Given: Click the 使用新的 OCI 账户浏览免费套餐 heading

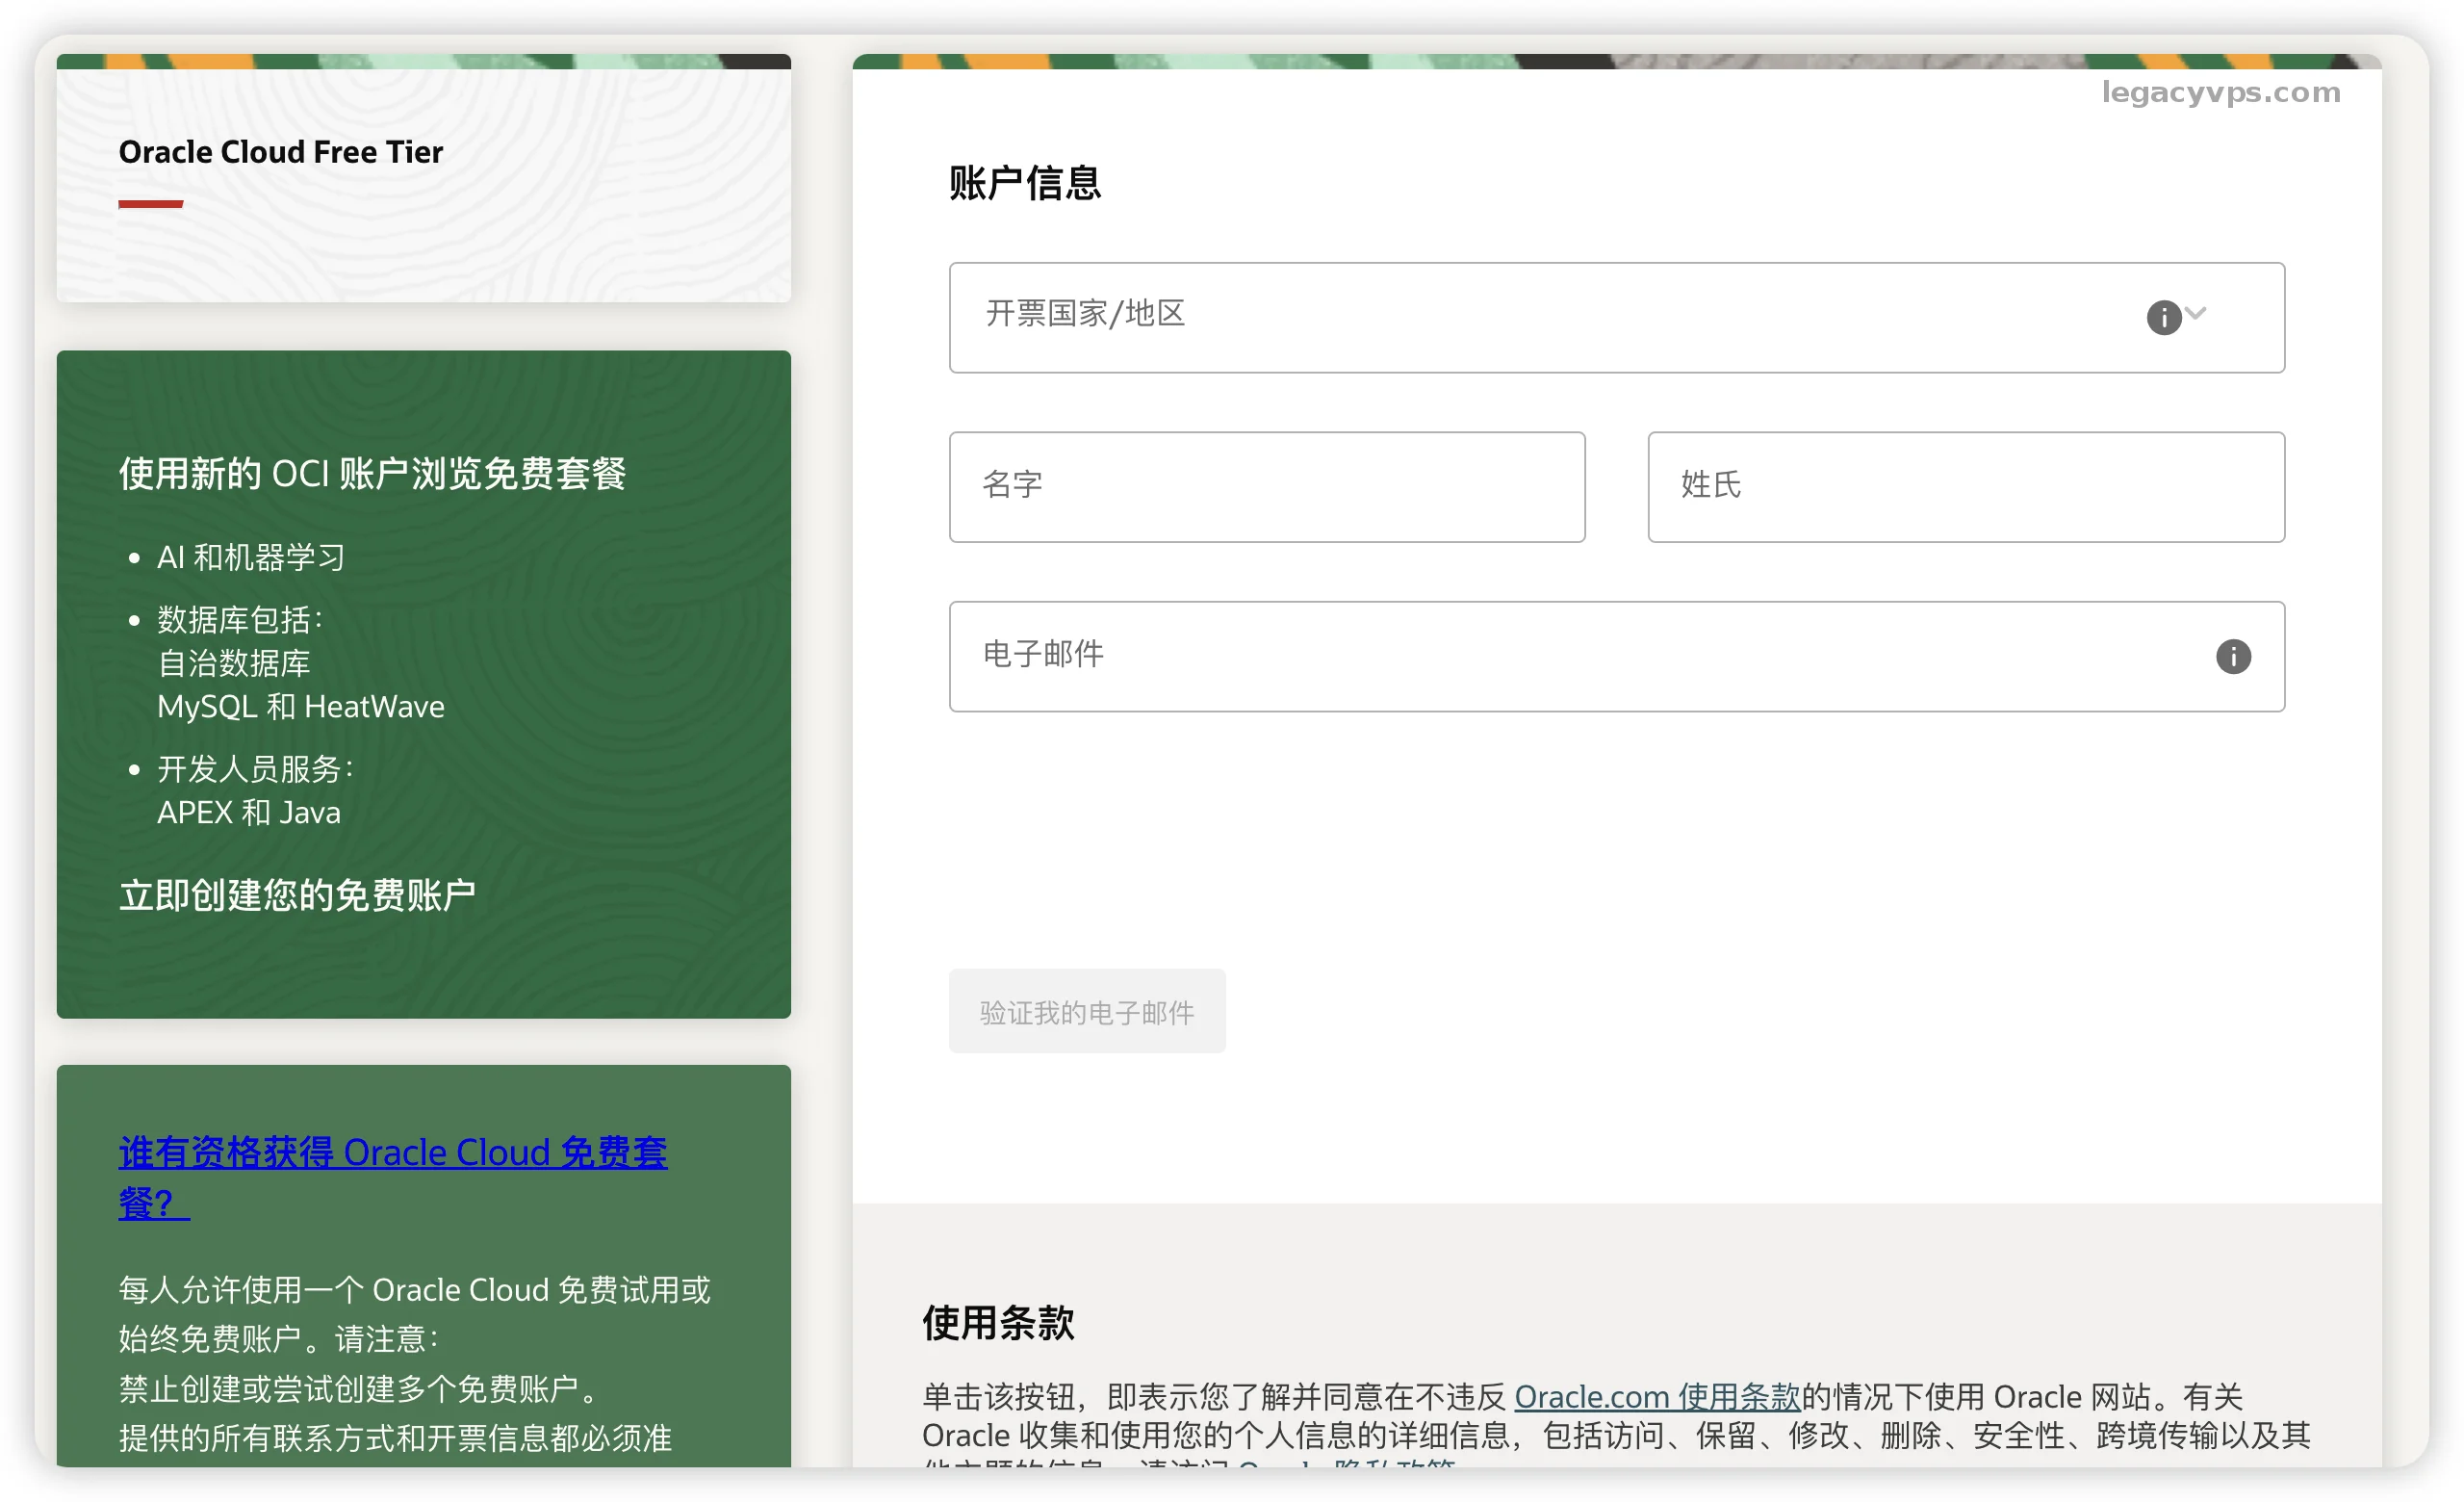Looking at the screenshot, I should 372,474.
